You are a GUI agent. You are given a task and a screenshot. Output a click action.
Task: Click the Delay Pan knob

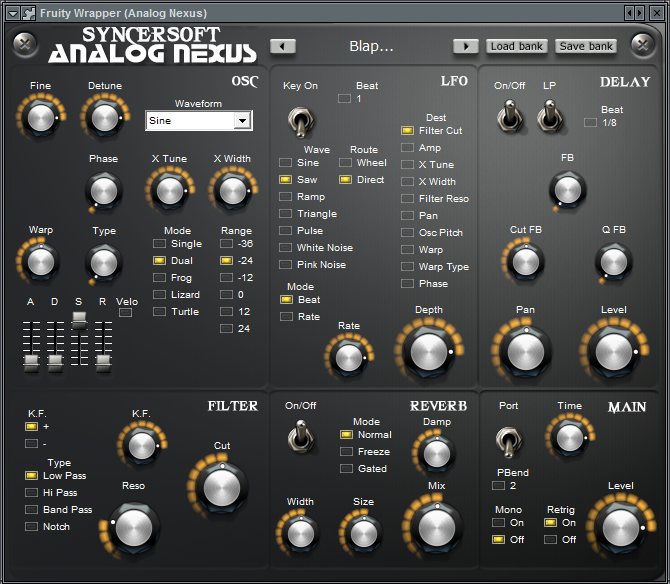click(x=526, y=352)
